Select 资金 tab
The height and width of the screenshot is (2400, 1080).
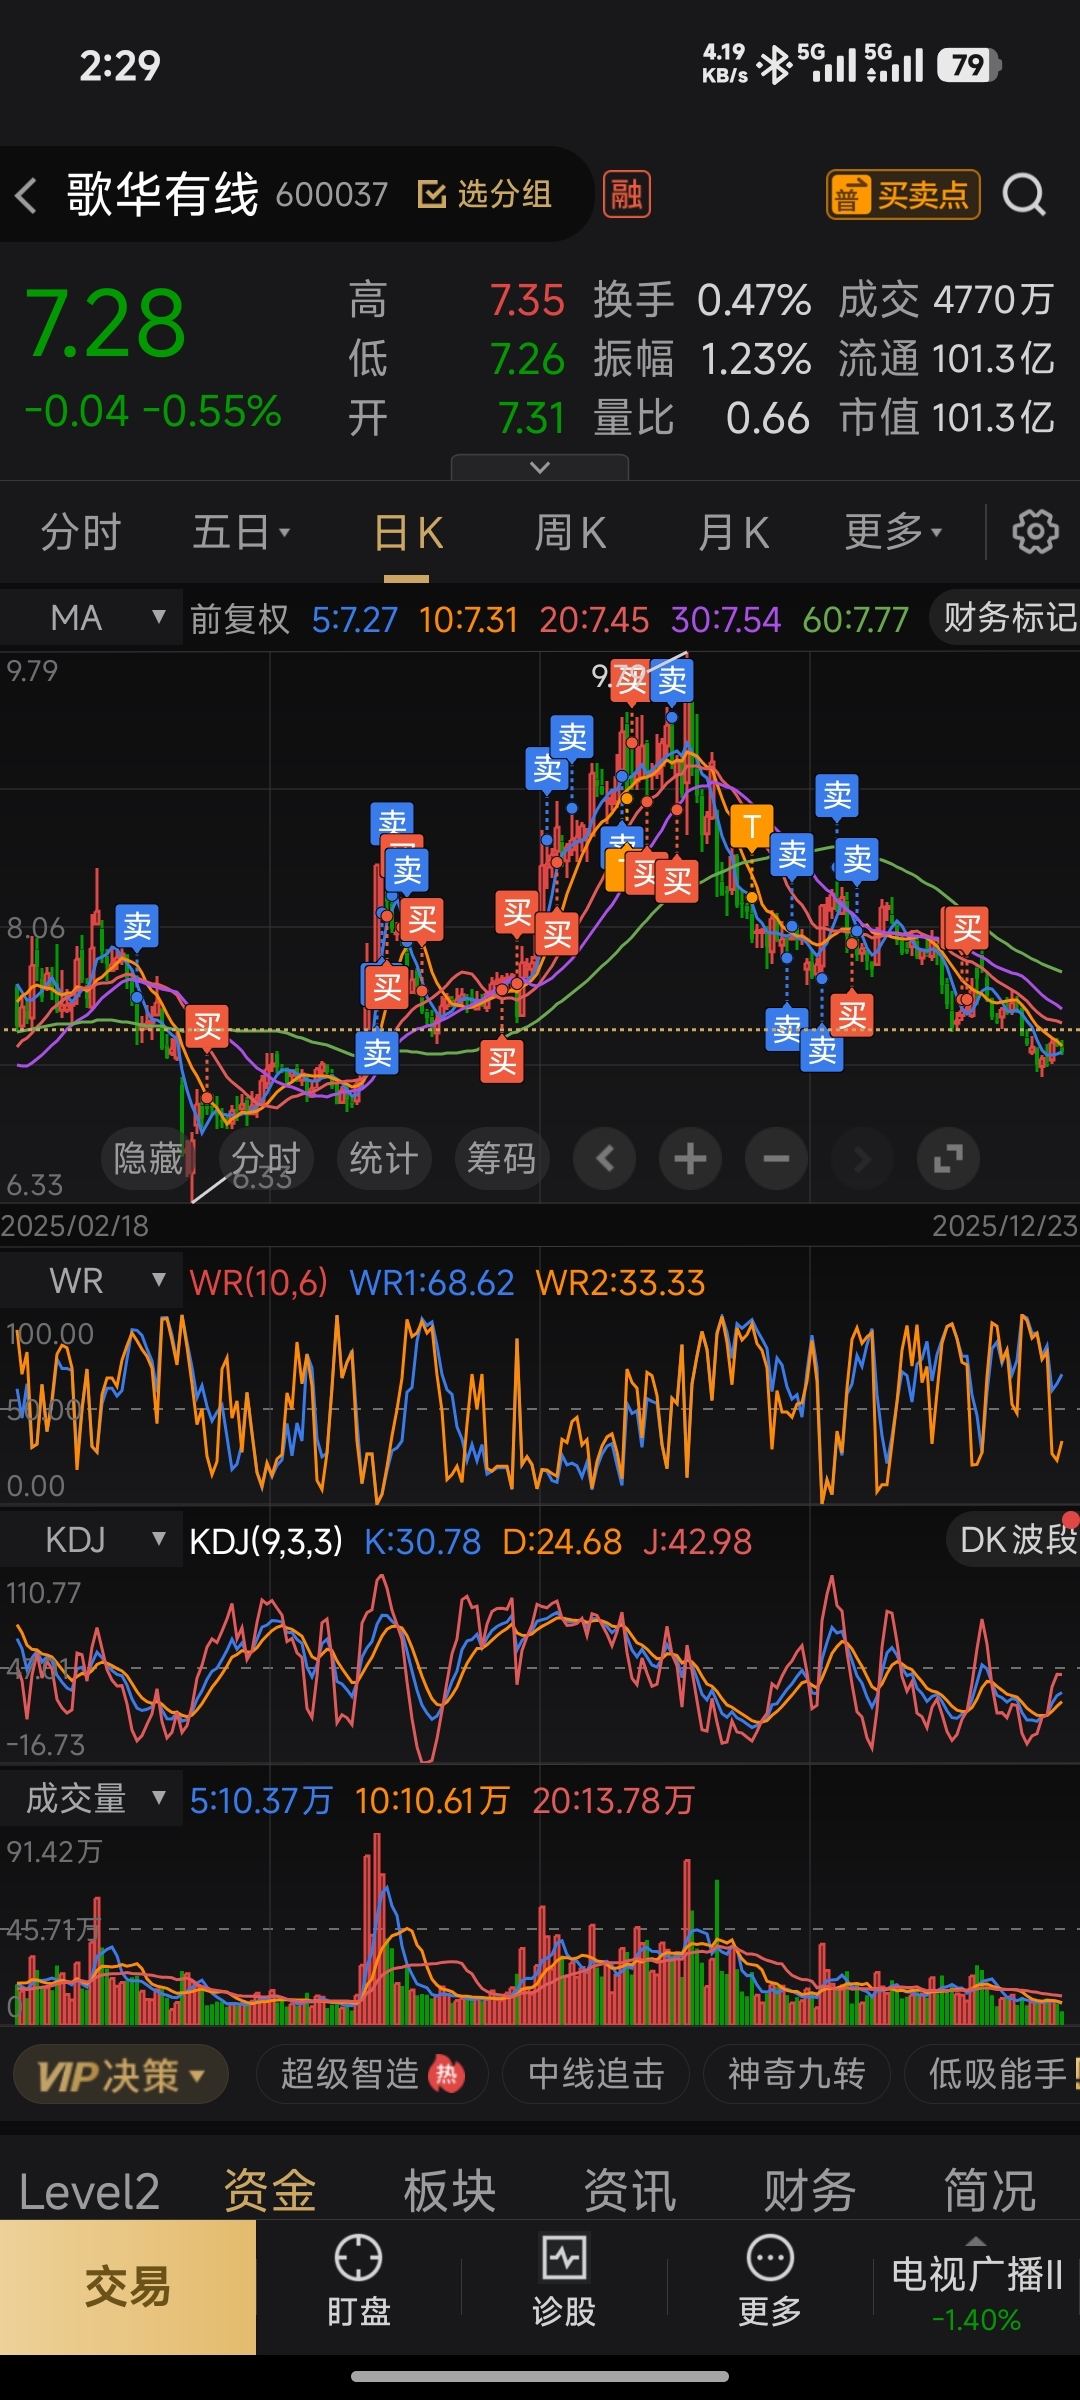270,2191
